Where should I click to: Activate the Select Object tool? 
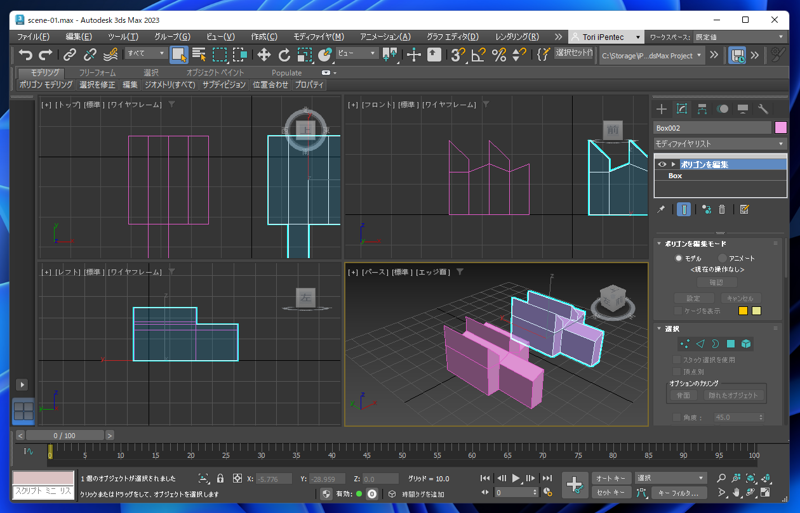click(x=179, y=54)
